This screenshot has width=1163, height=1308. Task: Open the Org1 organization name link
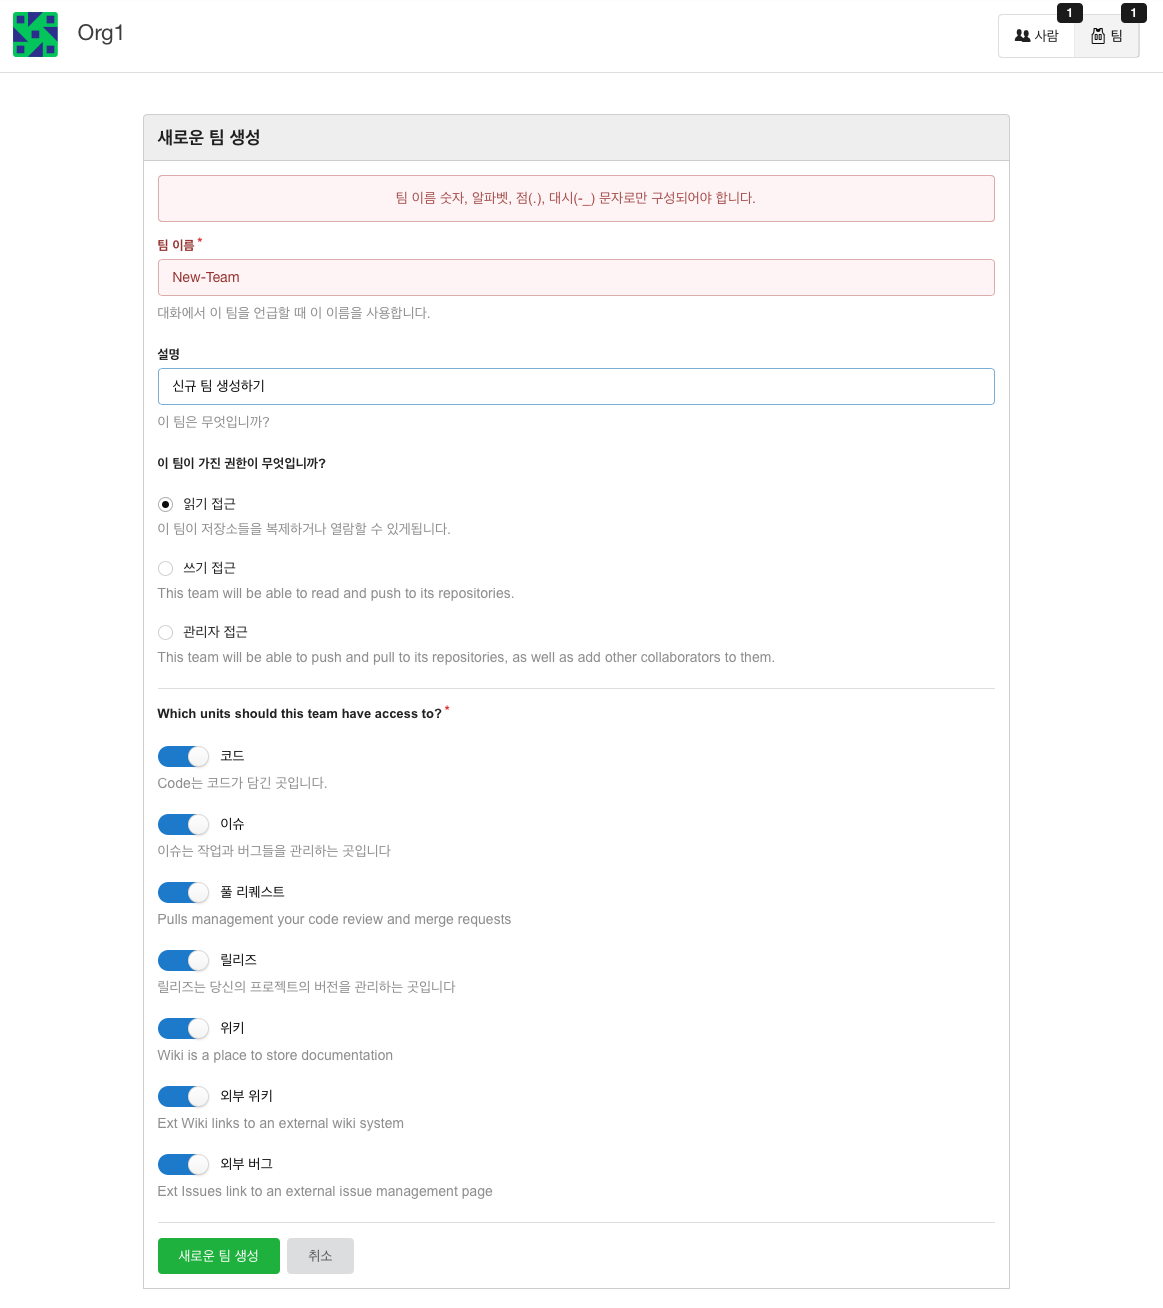(101, 33)
